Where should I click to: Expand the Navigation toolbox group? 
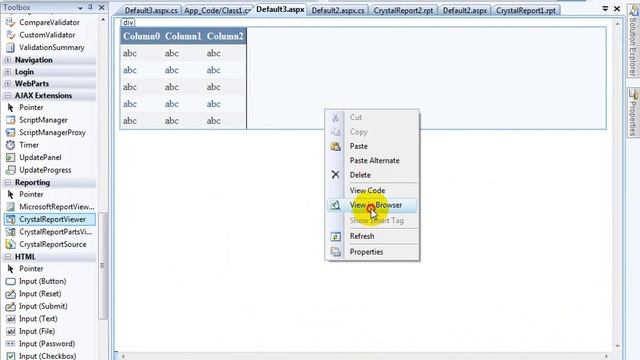(8, 60)
